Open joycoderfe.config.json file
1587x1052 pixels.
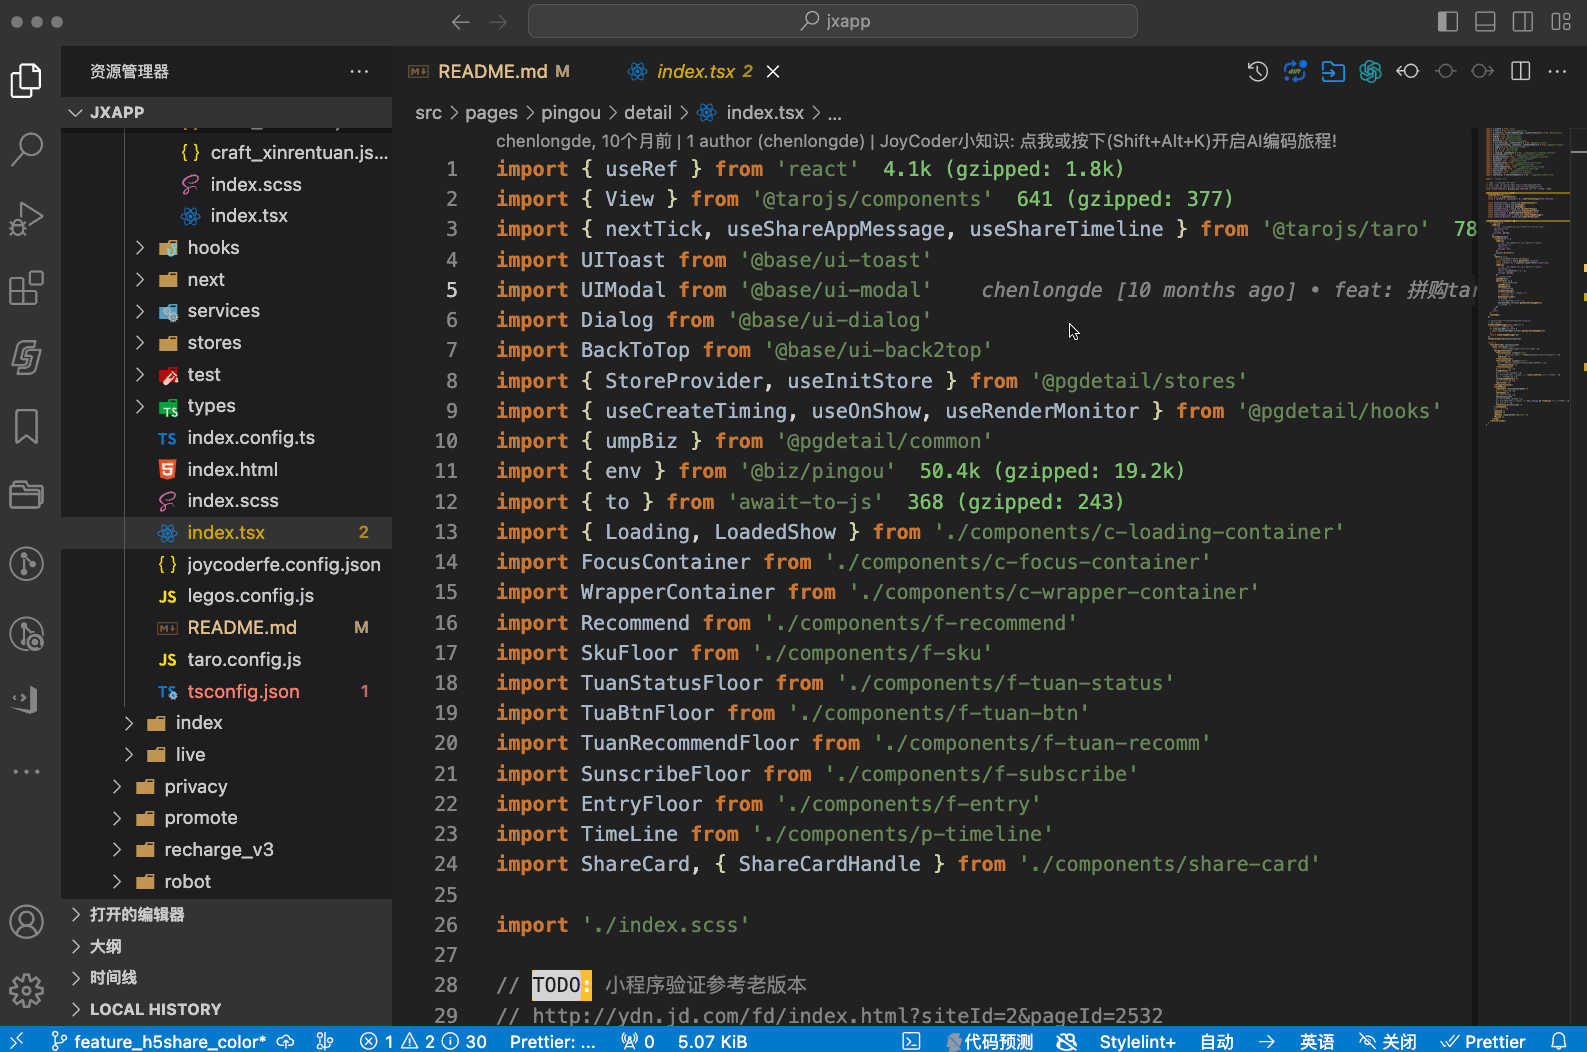click(227, 564)
